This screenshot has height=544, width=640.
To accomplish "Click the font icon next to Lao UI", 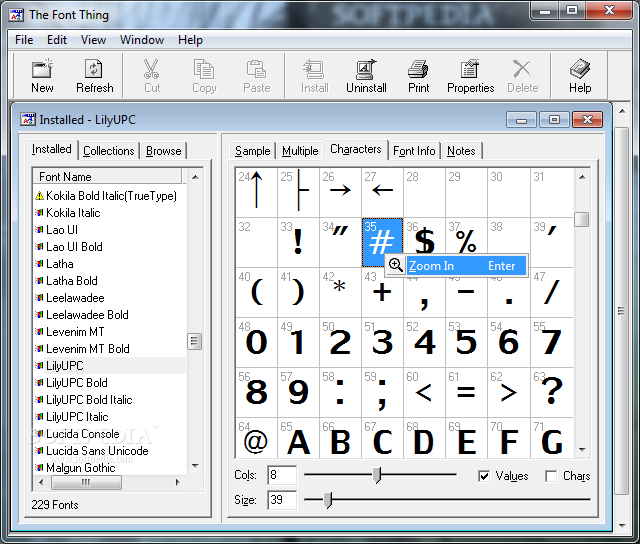I will click(39, 230).
